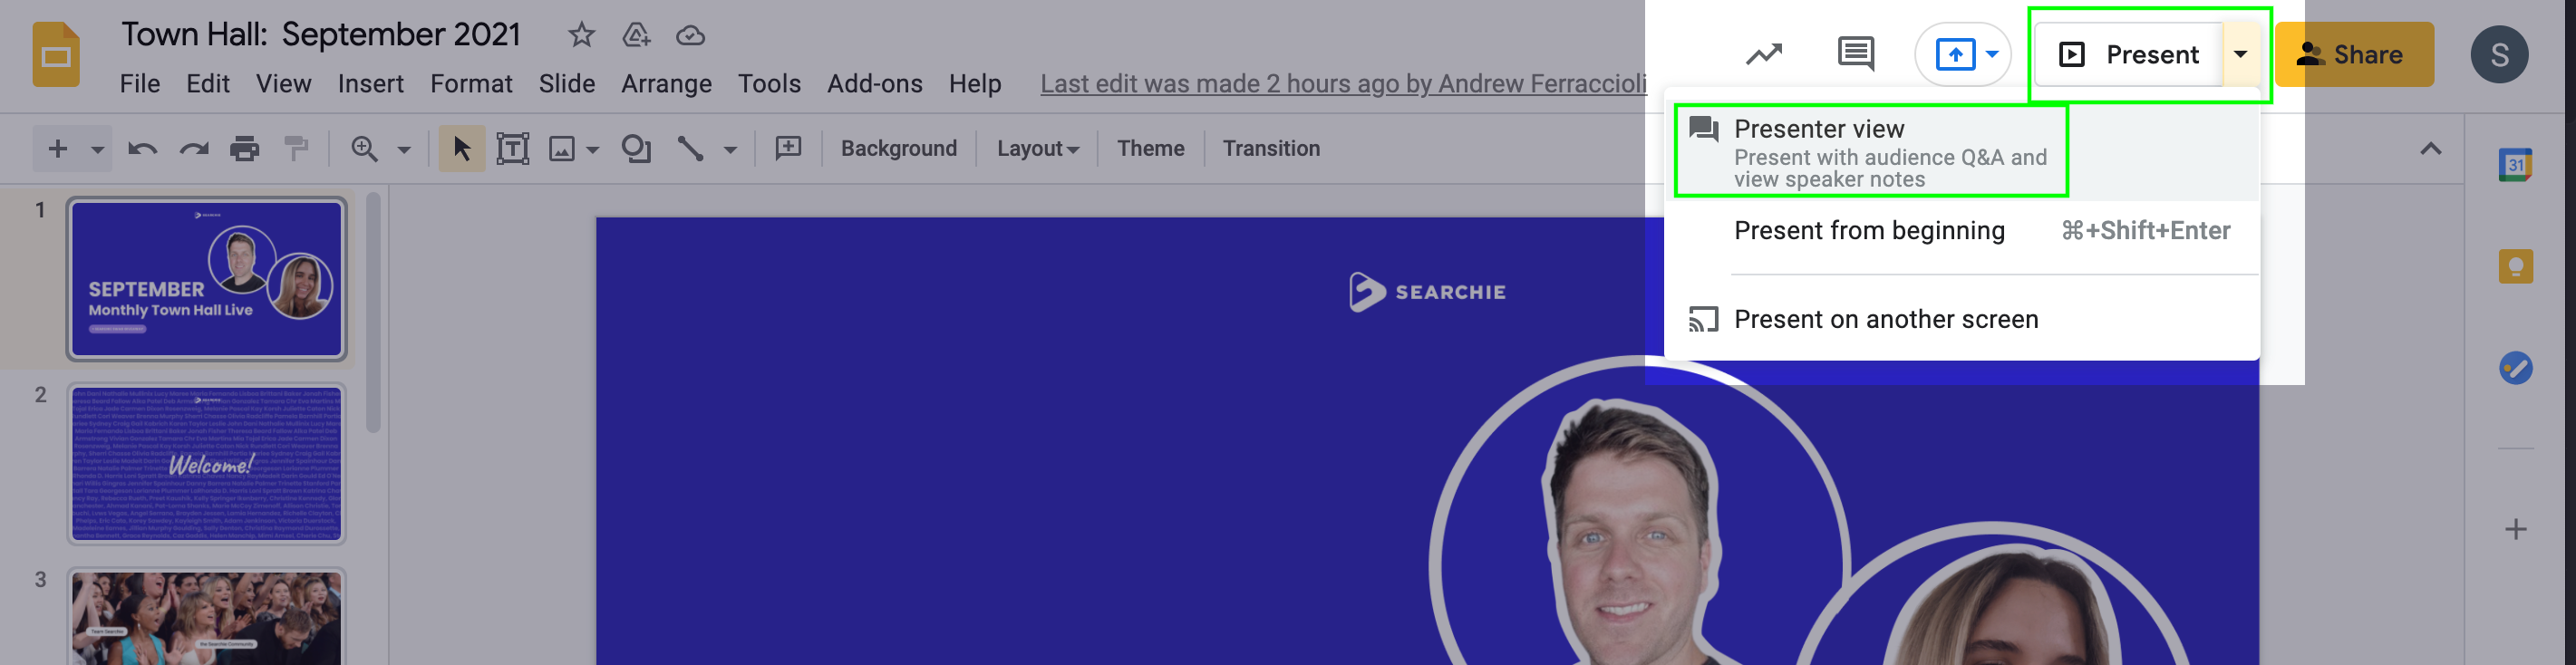Click the Redo icon

coord(194,149)
